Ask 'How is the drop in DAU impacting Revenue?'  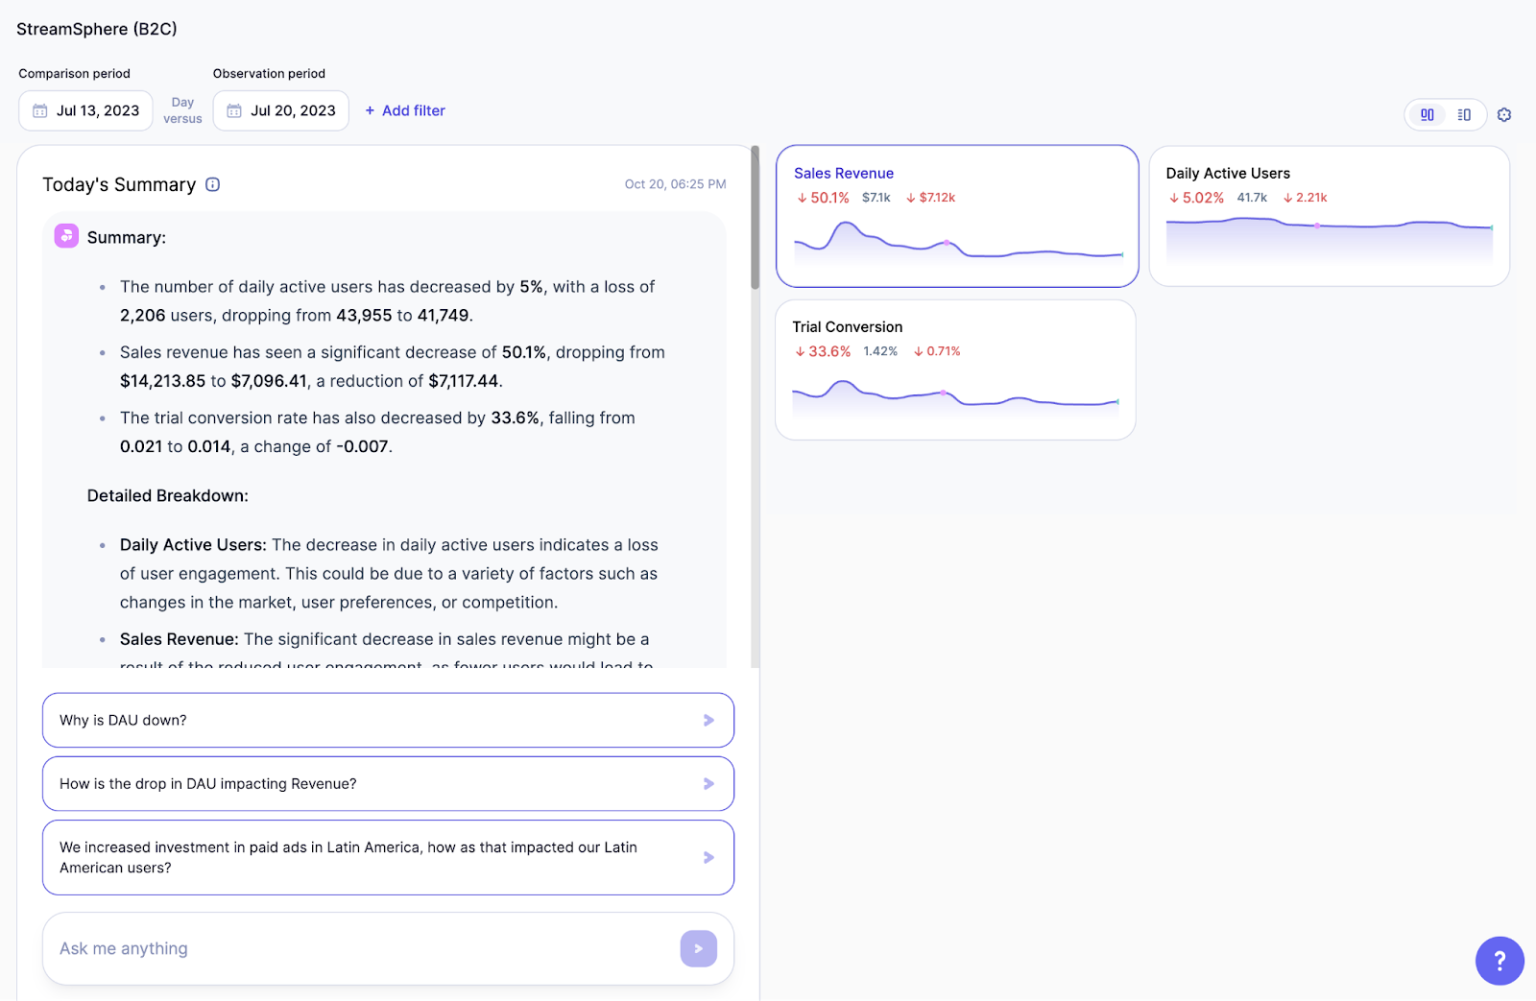point(388,784)
